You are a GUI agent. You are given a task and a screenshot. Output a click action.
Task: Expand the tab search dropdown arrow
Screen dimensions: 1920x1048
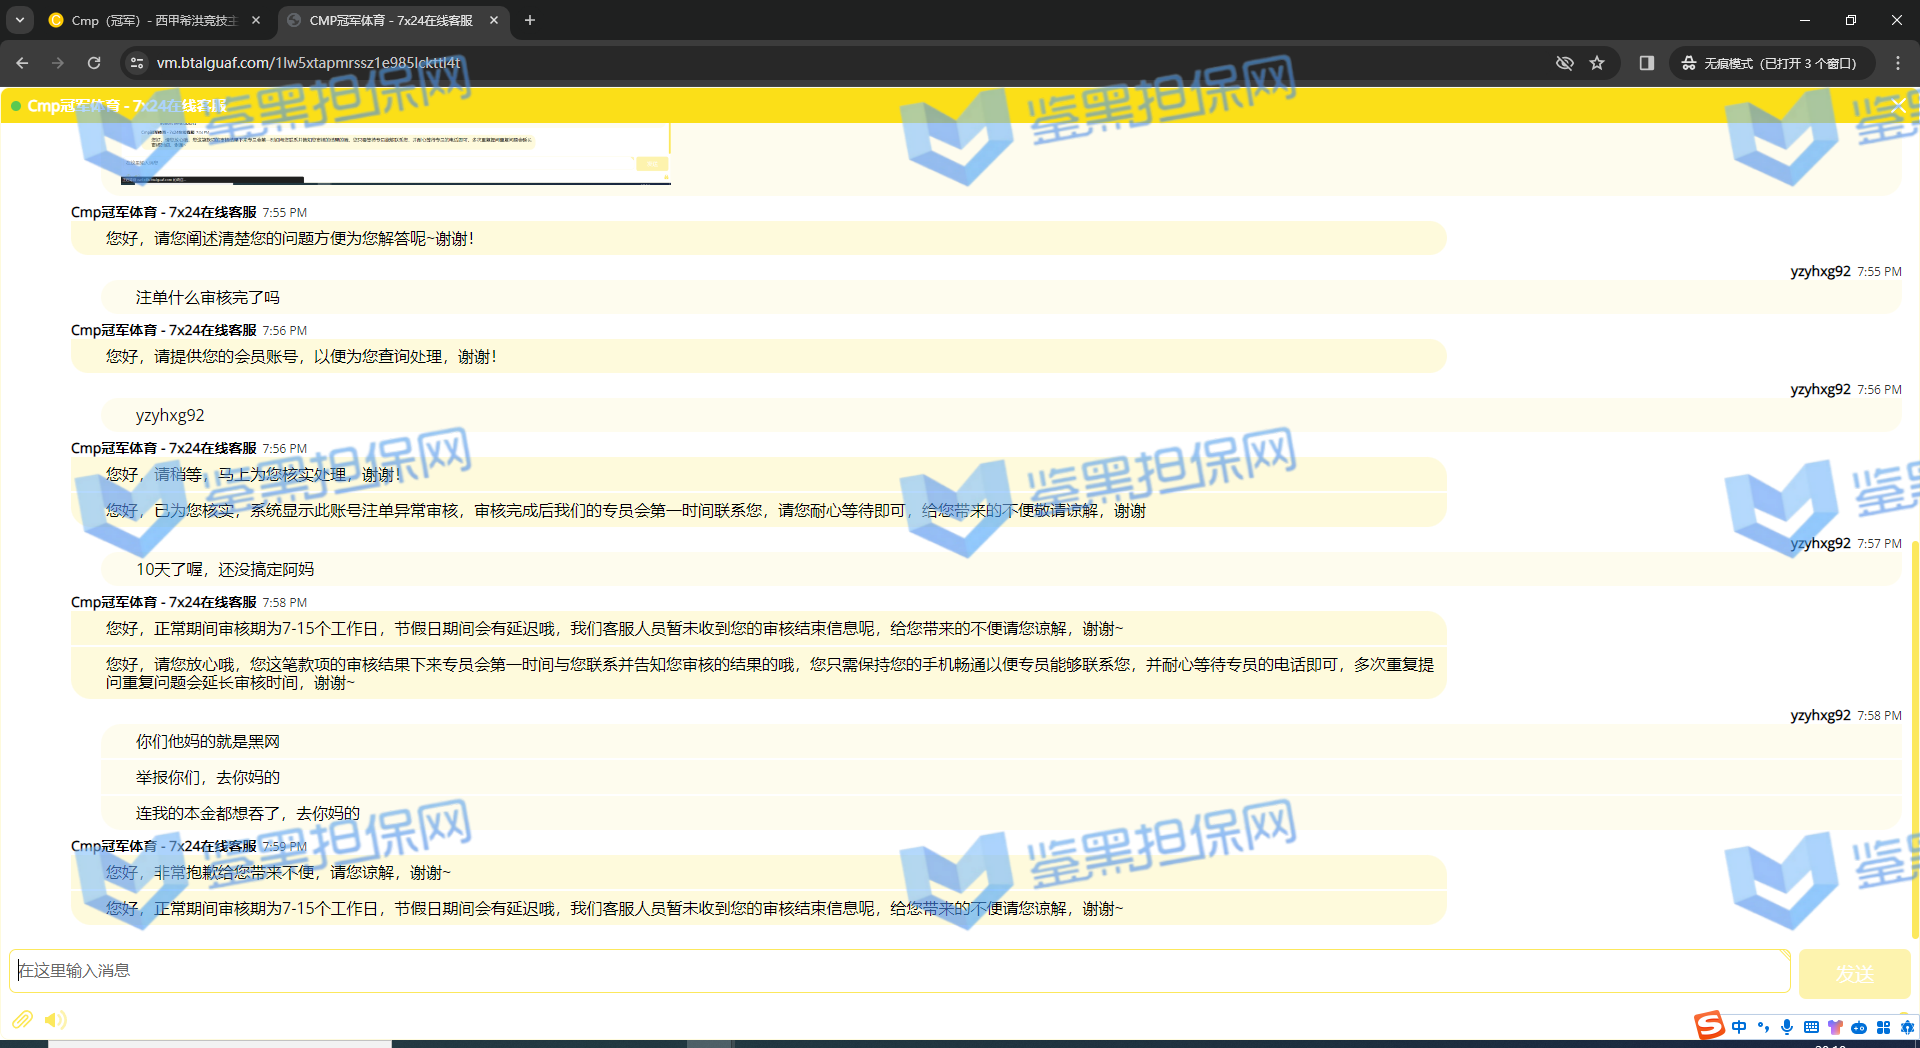click(20, 20)
